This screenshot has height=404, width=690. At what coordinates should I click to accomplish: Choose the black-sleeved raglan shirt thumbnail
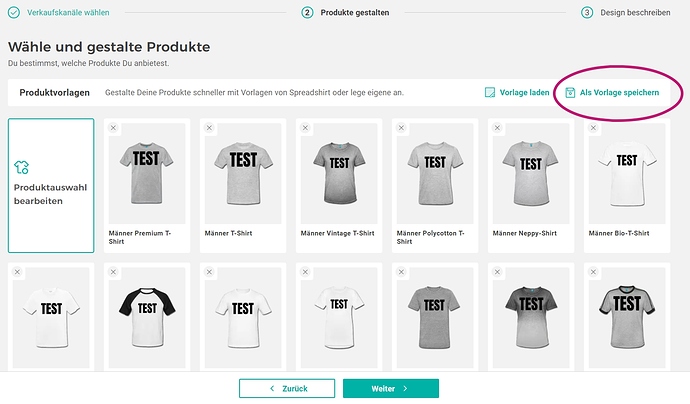pos(147,312)
